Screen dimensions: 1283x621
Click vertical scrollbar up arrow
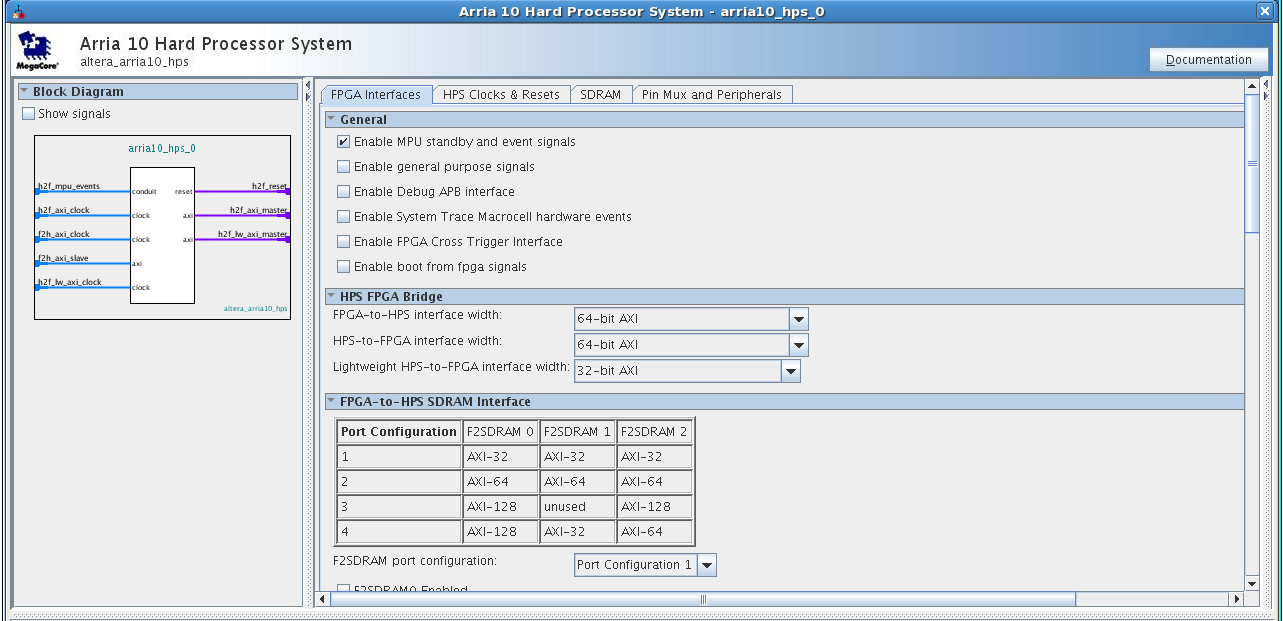point(1251,89)
